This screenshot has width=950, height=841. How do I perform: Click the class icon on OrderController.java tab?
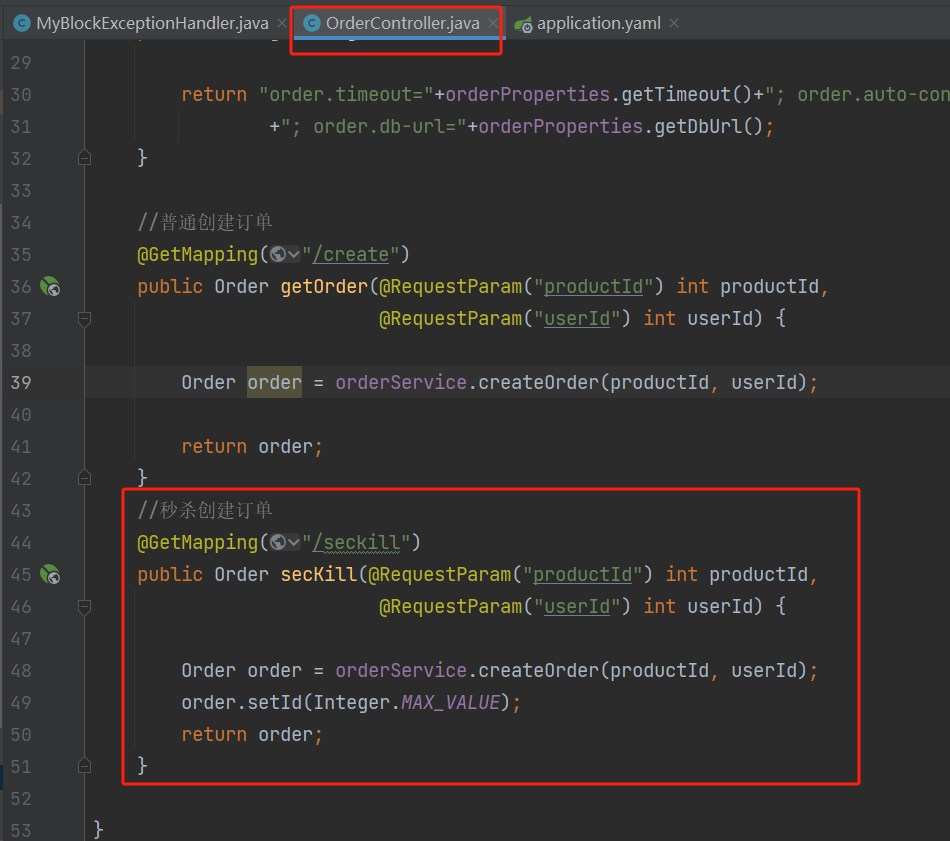pos(311,23)
